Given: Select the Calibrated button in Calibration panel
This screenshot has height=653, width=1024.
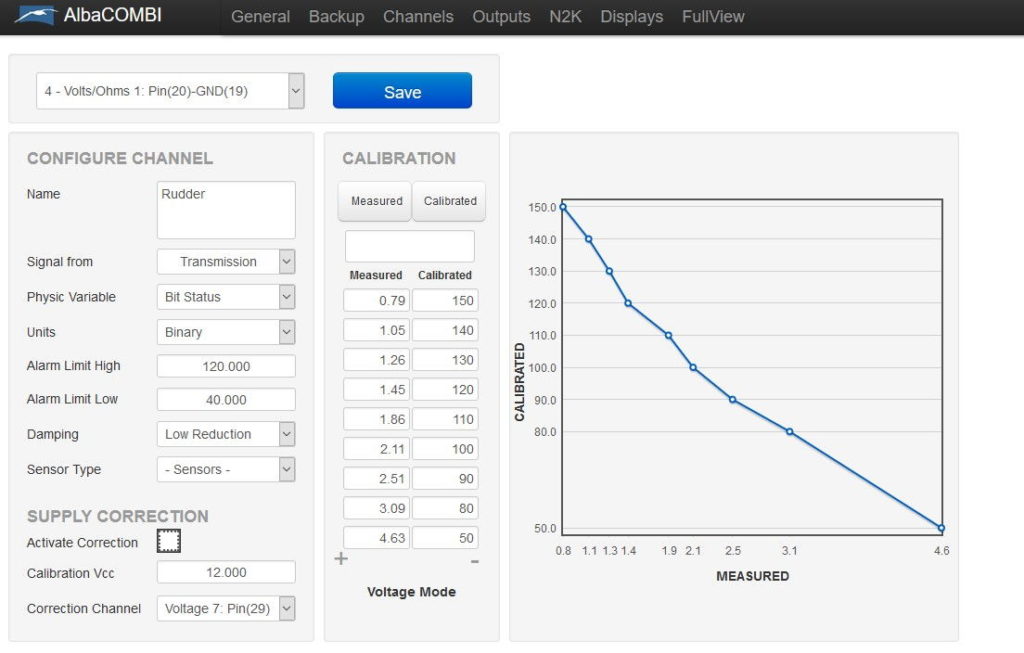Looking at the screenshot, I should click(x=449, y=201).
